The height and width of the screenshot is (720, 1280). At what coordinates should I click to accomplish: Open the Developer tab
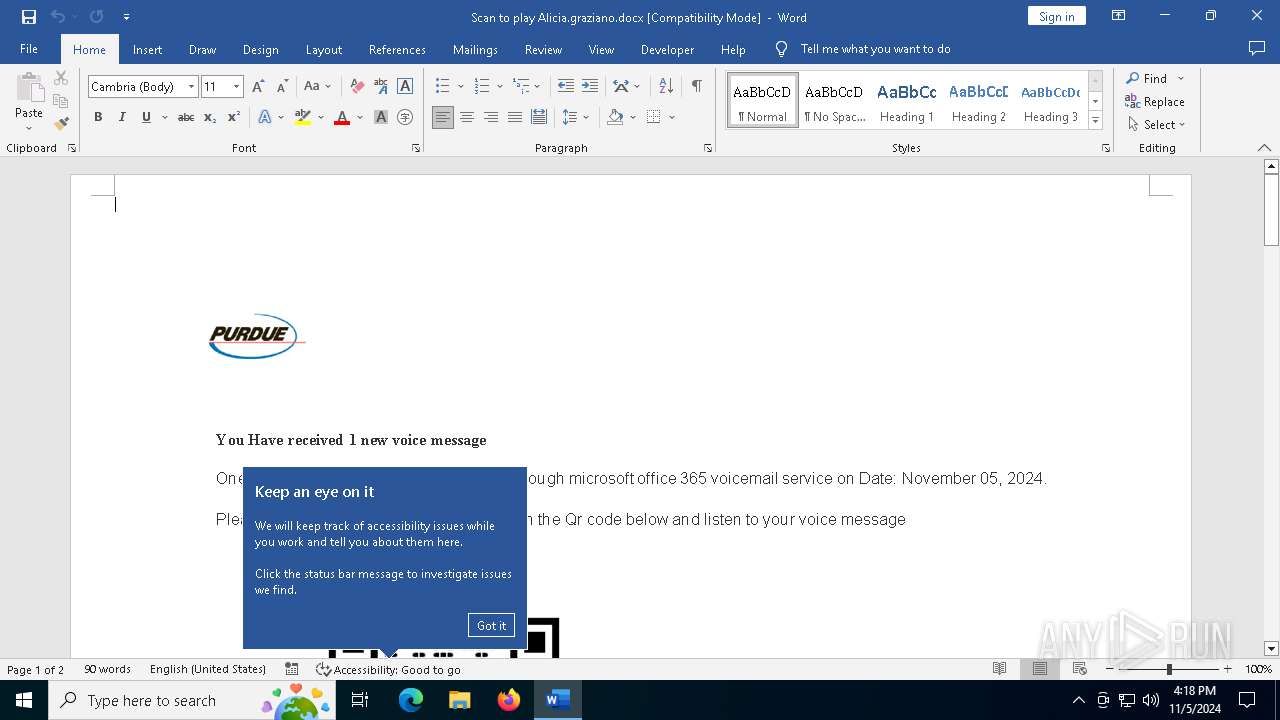pos(667,49)
